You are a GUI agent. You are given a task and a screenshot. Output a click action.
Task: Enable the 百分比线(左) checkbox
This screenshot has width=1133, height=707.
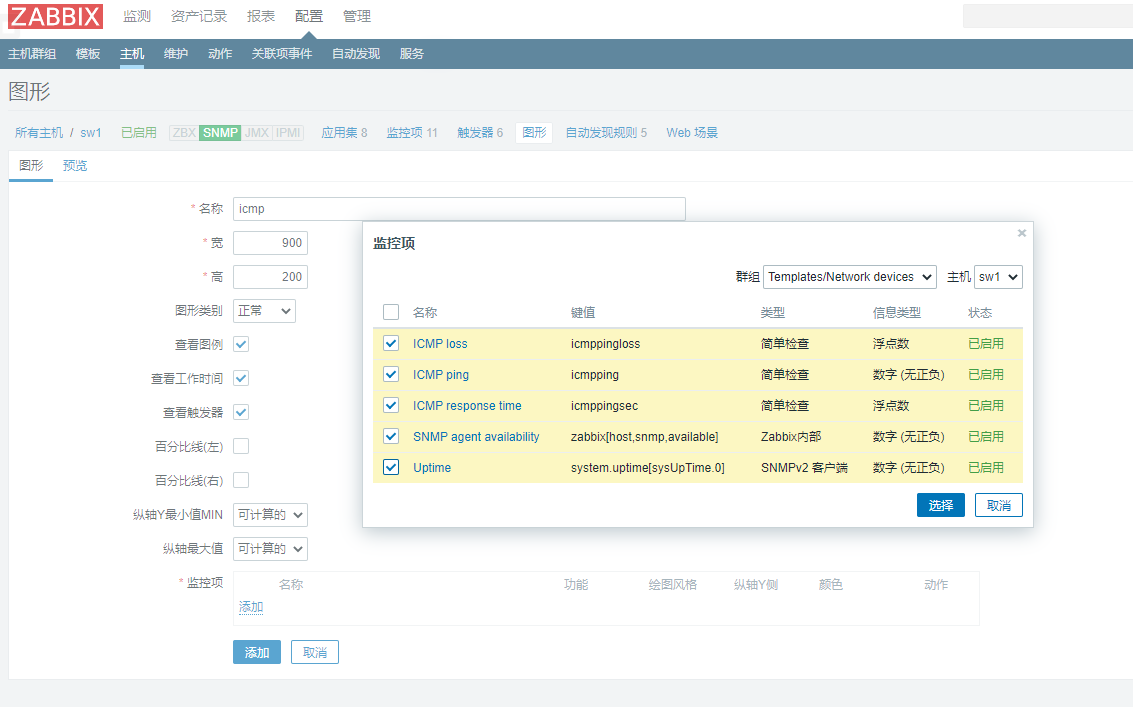point(241,446)
